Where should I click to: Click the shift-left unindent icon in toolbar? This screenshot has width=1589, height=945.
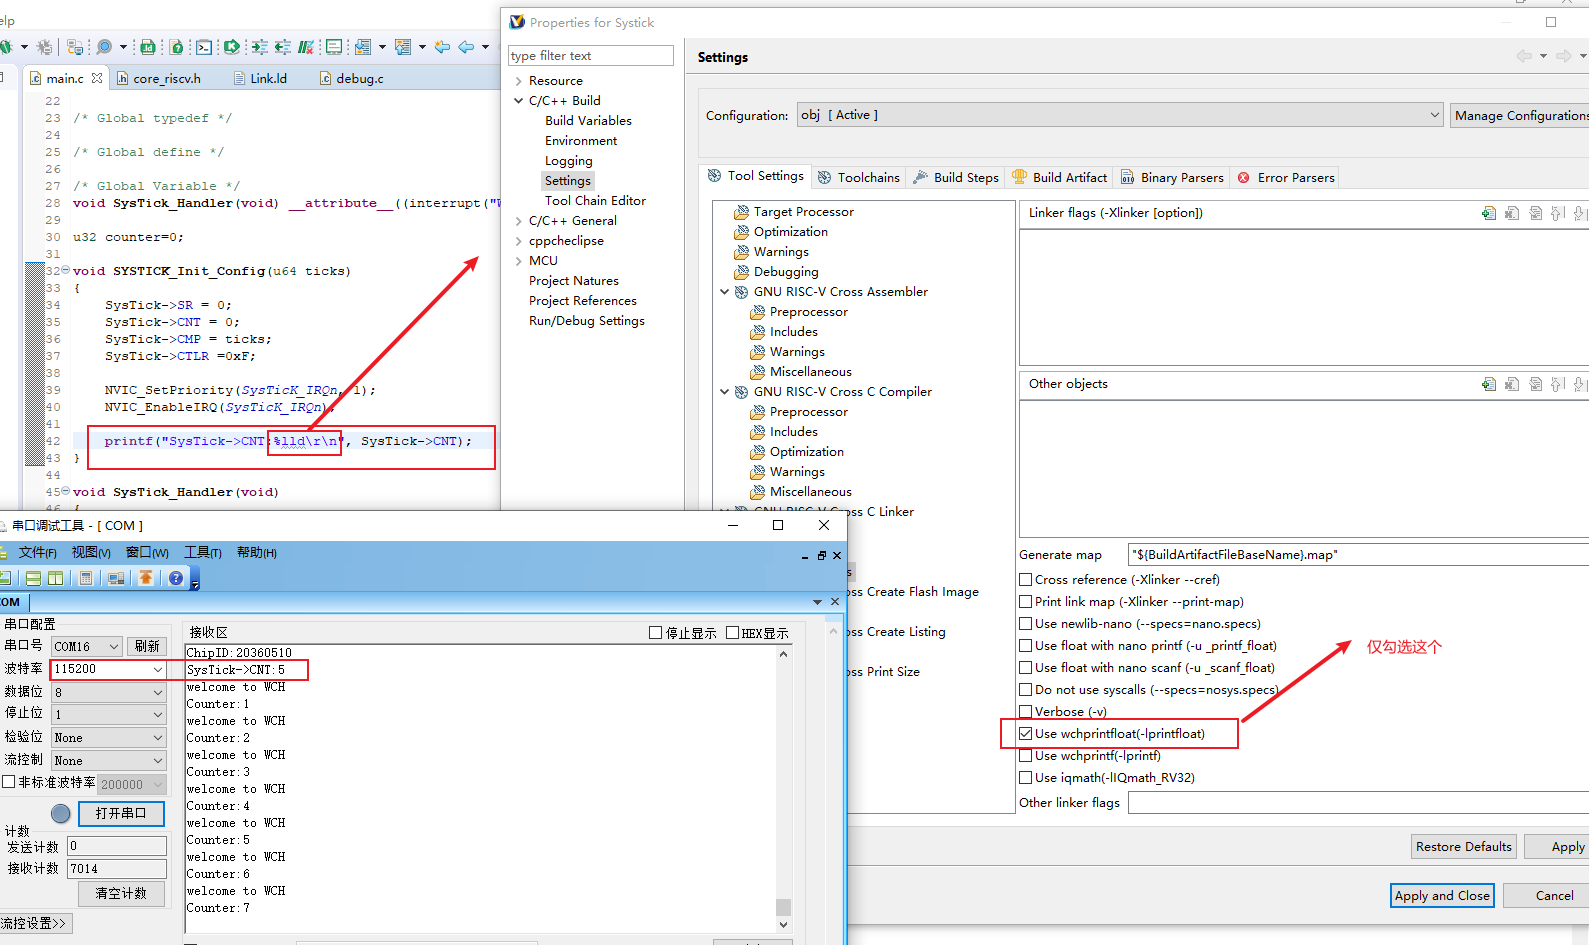283,47
